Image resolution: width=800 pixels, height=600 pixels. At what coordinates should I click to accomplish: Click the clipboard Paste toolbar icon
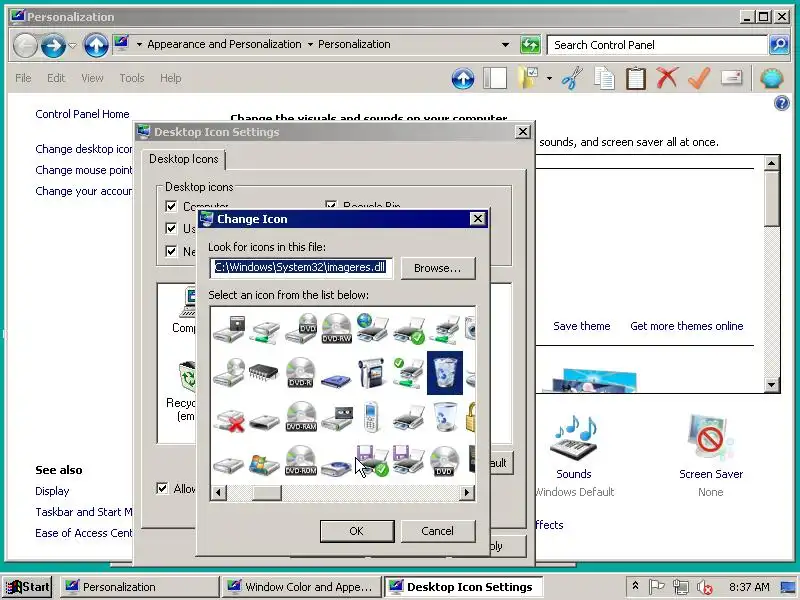pos(636,78)
